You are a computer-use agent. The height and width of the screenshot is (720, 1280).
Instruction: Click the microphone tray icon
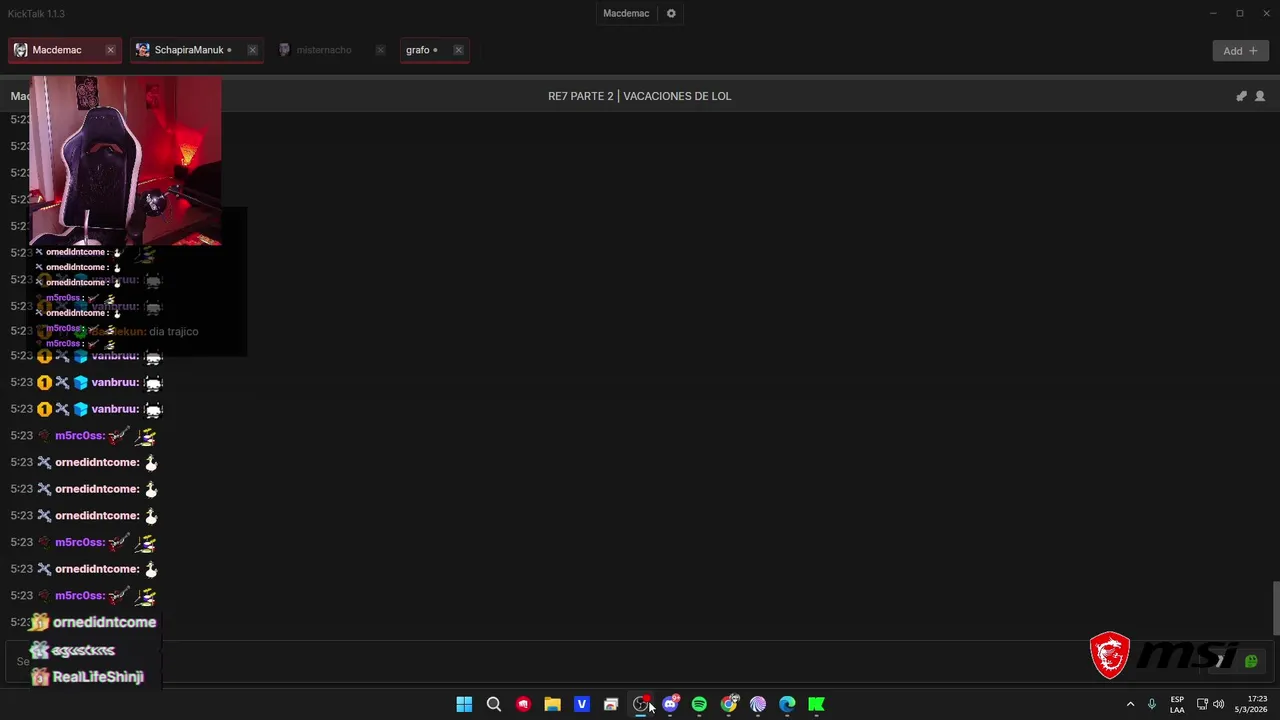click(x=1152, y=704)
